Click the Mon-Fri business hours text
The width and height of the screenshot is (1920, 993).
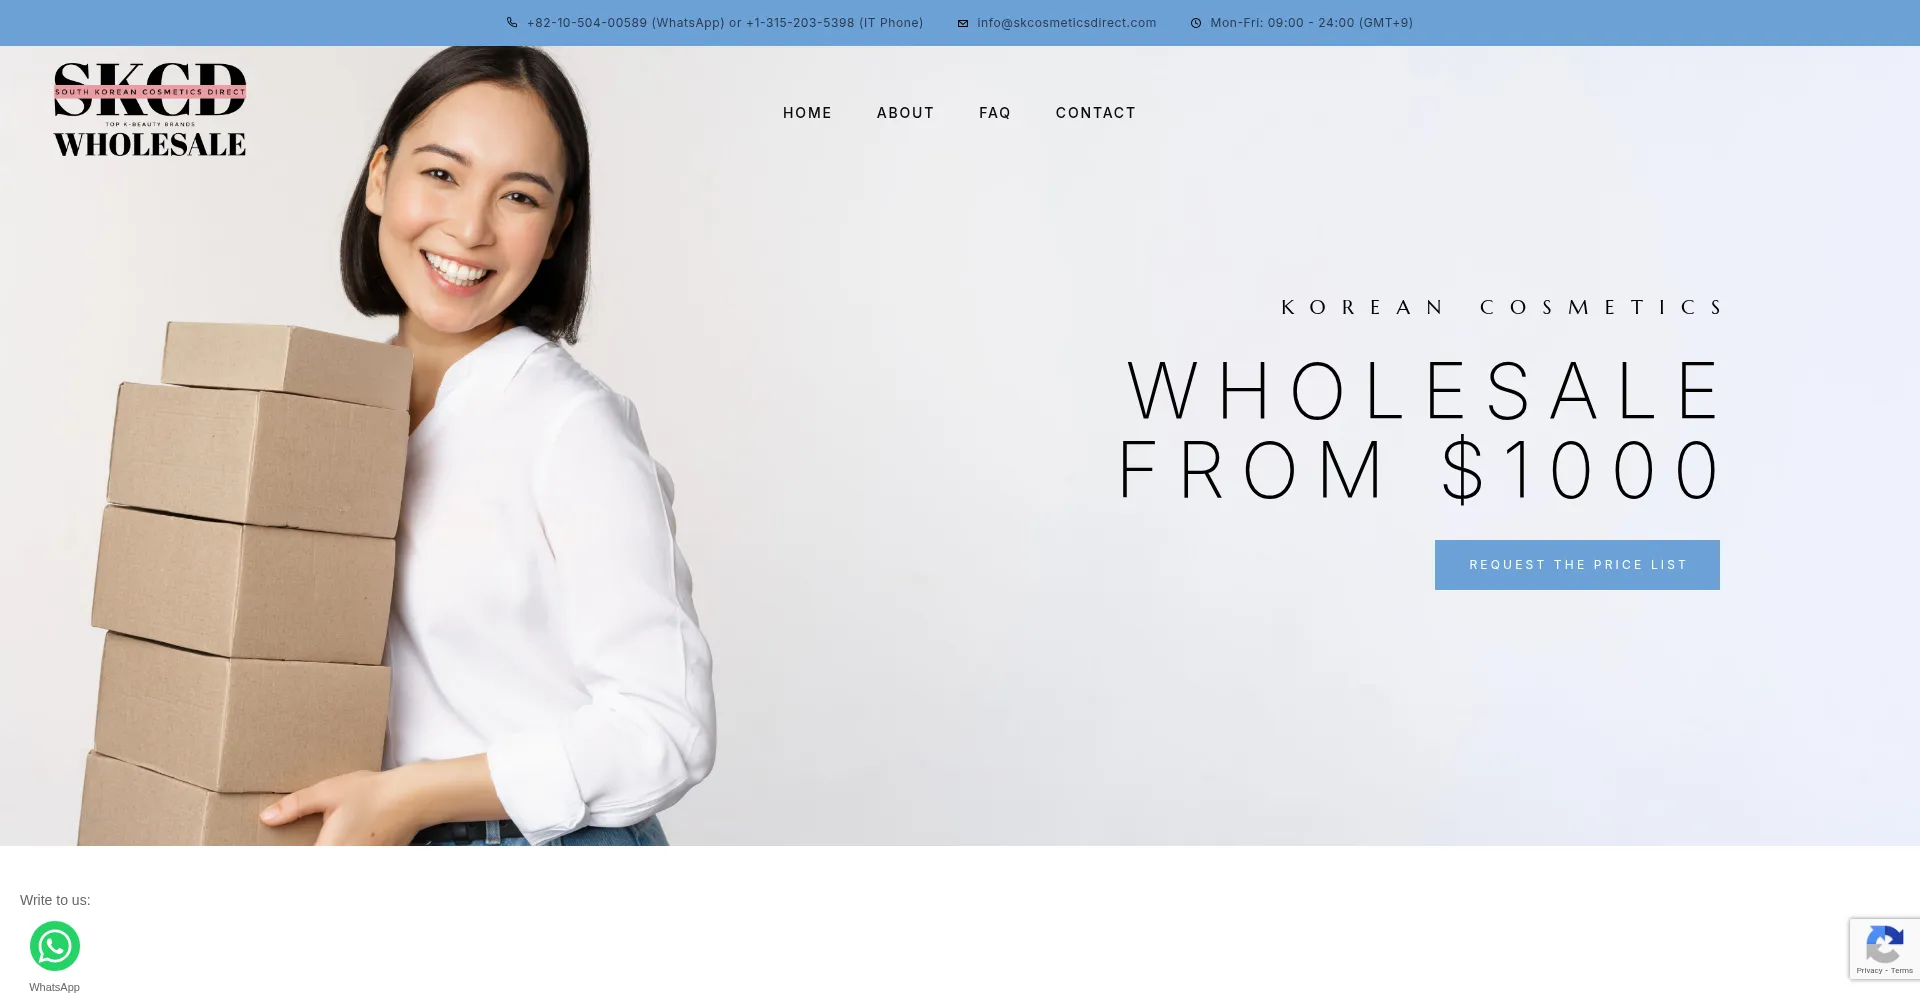[1311, 23]
